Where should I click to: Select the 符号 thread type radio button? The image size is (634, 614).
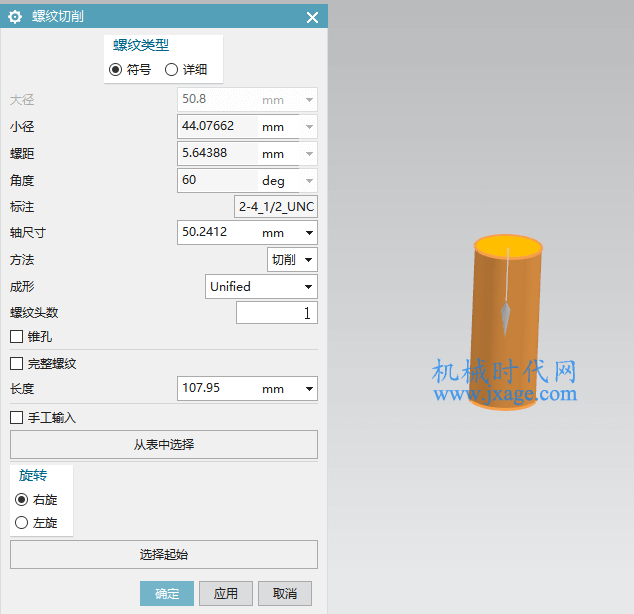click(x=115, y=70)
